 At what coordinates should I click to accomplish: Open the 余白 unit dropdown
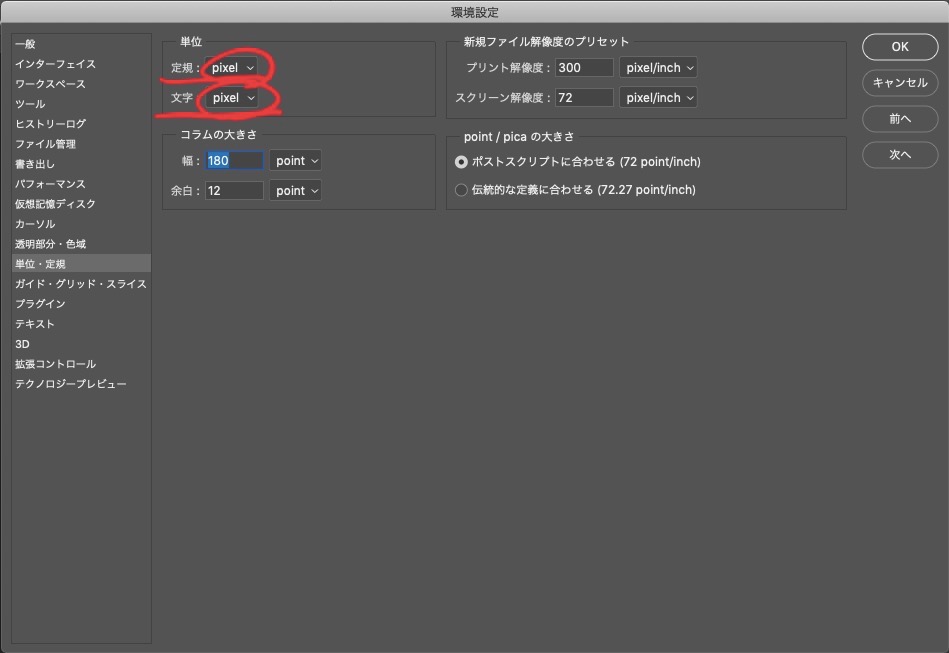(295, 190)
